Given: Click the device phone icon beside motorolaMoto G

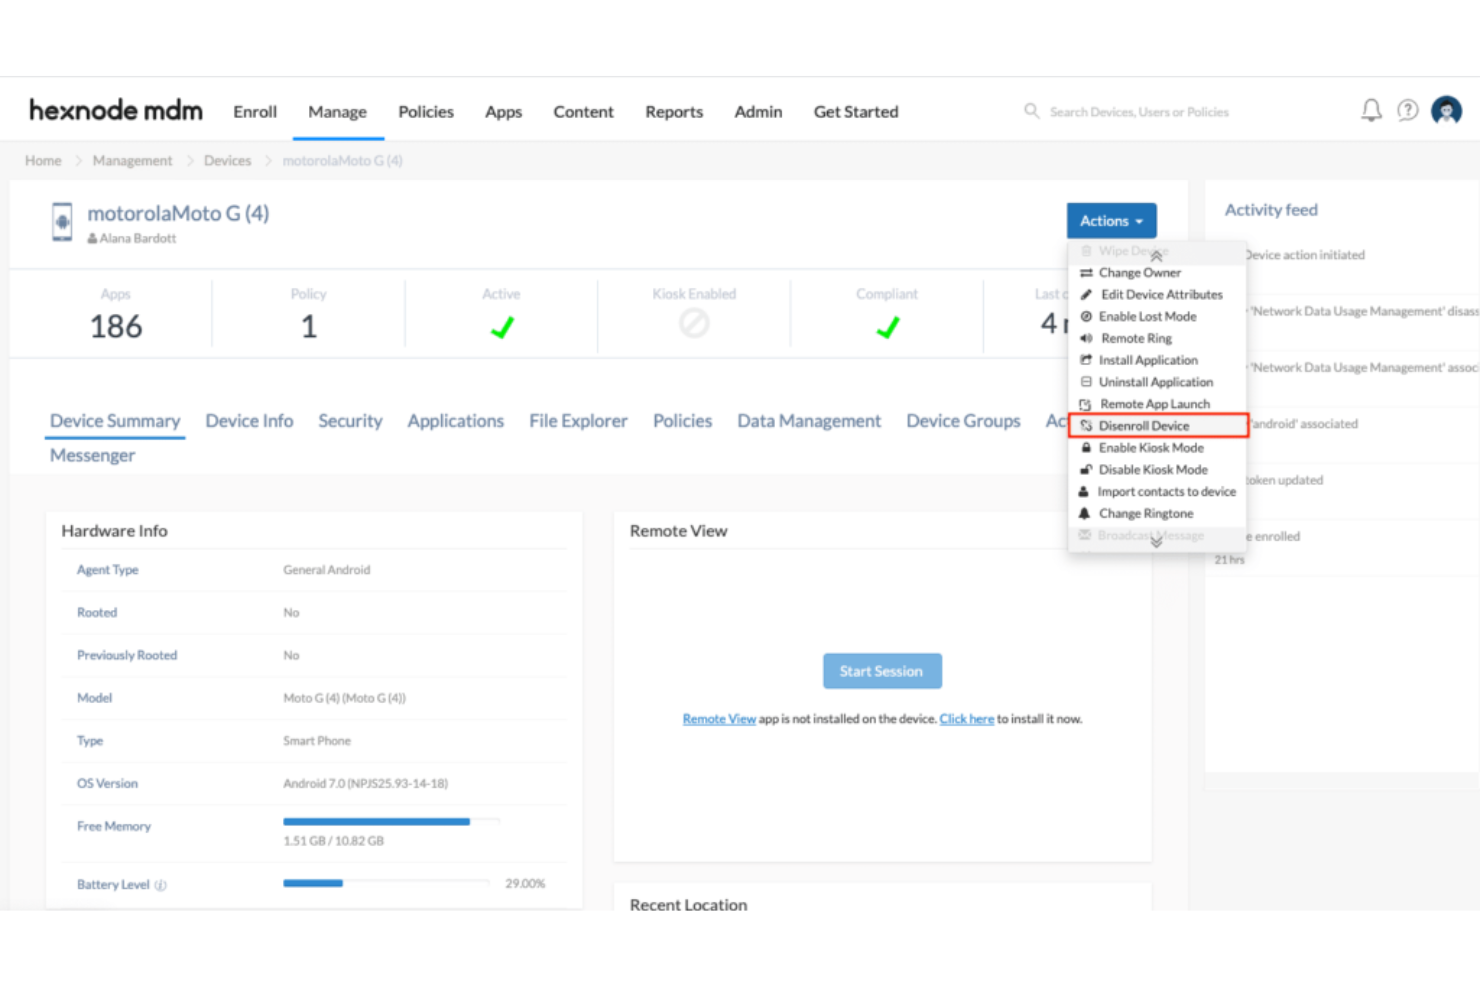Looking at the screenshot, I should click(x=61, y=222).
